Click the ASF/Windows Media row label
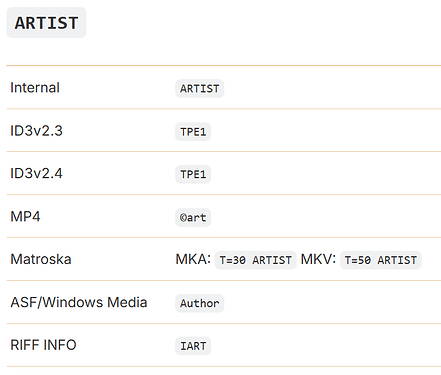Viewport: 441px width, 375px height. point(79,302)
